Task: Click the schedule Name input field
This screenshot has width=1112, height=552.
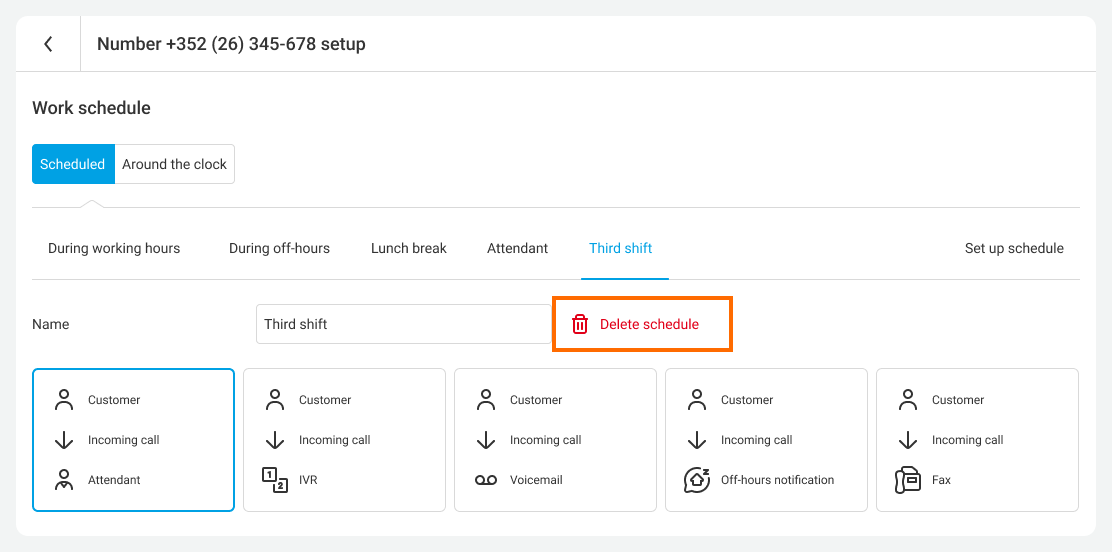Action: click(400, 324)
